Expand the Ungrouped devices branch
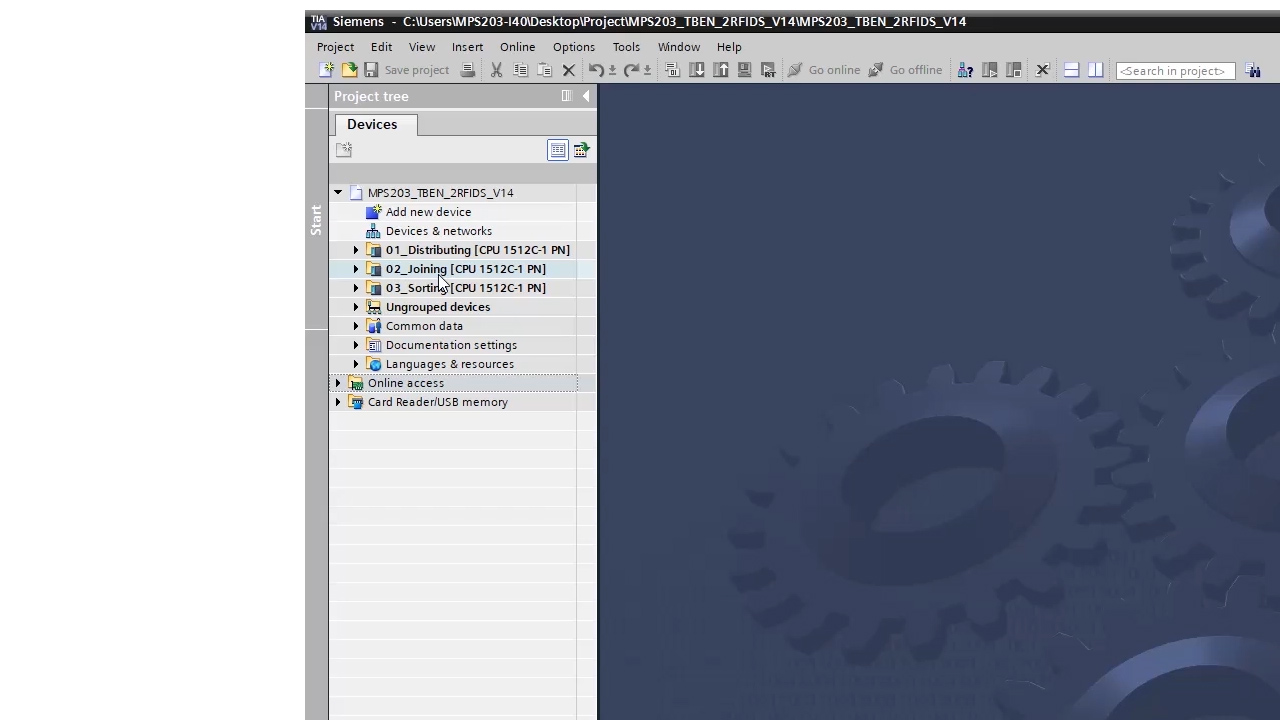Image resolution: width=1280 pixels, height=720 pixels. click(x=356, y=307)
